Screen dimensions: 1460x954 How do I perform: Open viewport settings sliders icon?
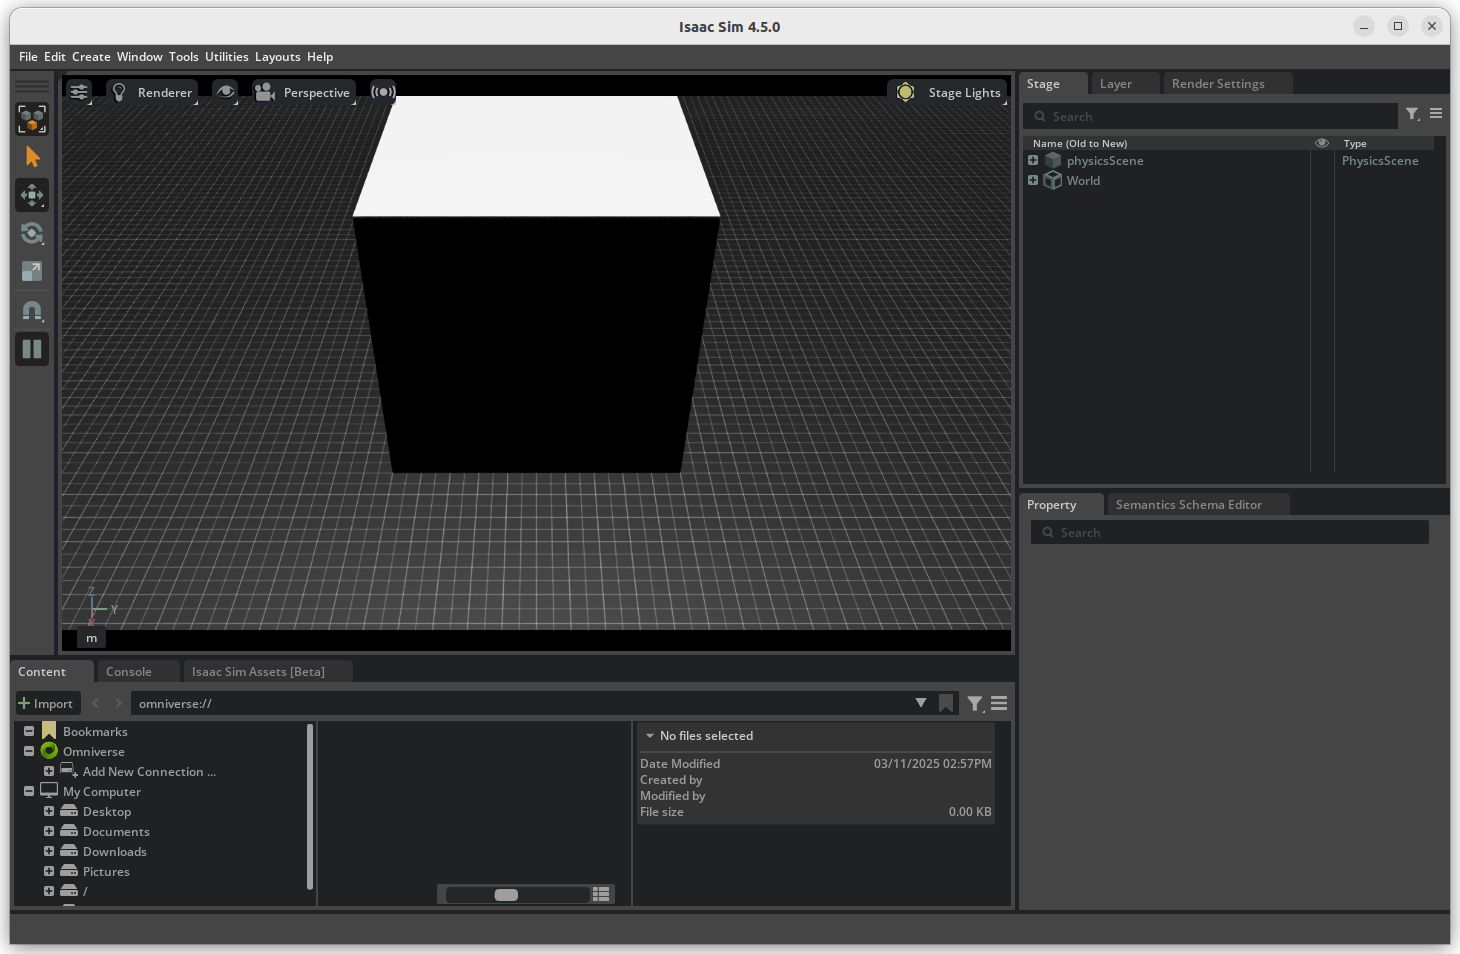coord(79,92)
